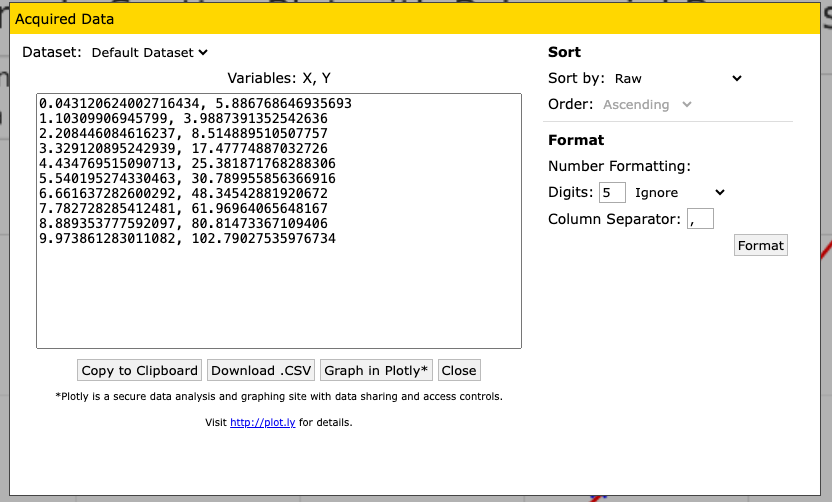Click the Acquired Data title bar text
The image size is (832, 502).
coord(64,19)
